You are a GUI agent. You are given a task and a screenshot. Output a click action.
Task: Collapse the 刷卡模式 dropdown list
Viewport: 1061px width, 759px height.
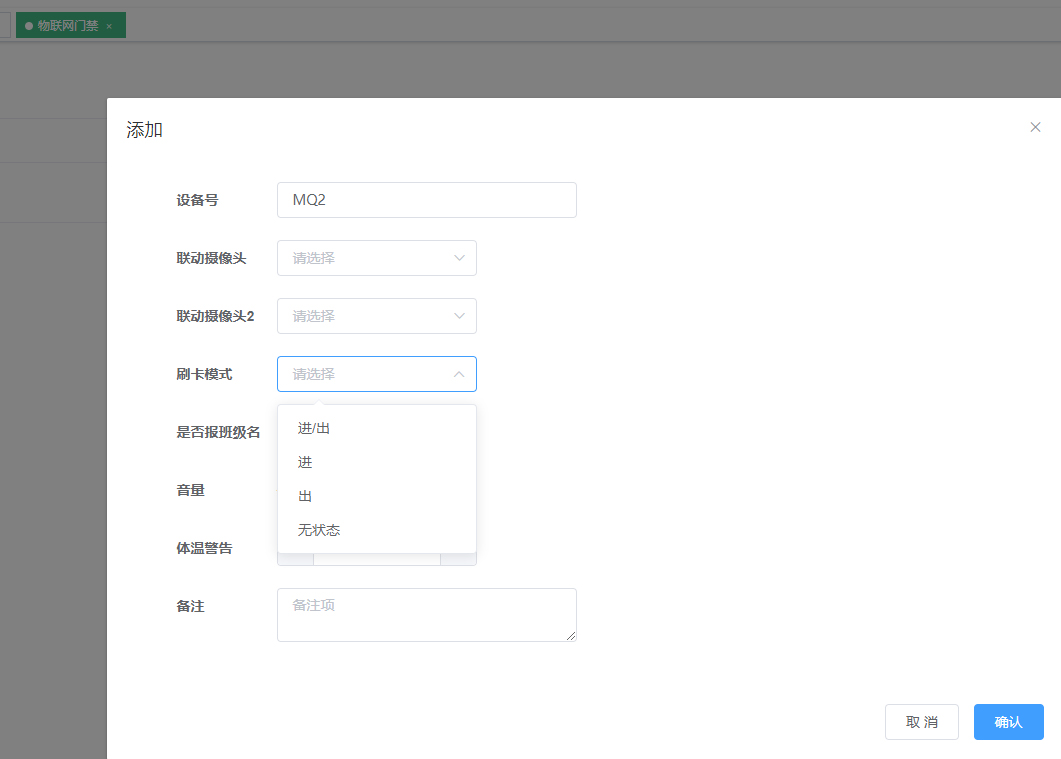point(377,373)
